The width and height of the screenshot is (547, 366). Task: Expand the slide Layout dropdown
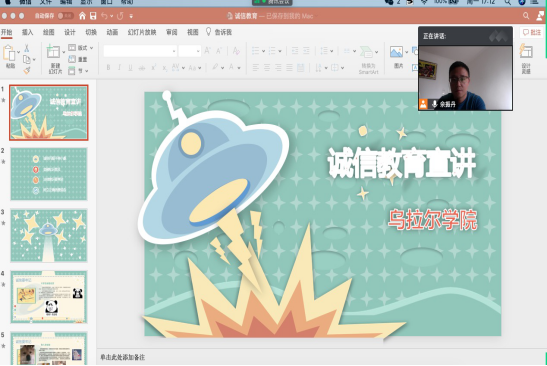(81, 48)
